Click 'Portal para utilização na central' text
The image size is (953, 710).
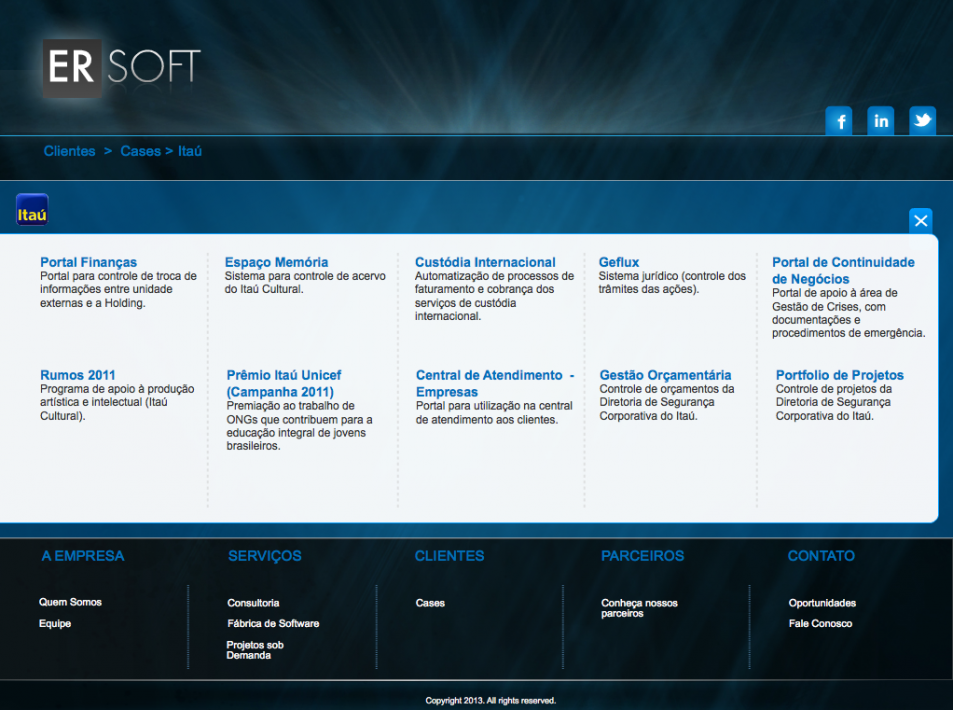(x=494, y=413)
